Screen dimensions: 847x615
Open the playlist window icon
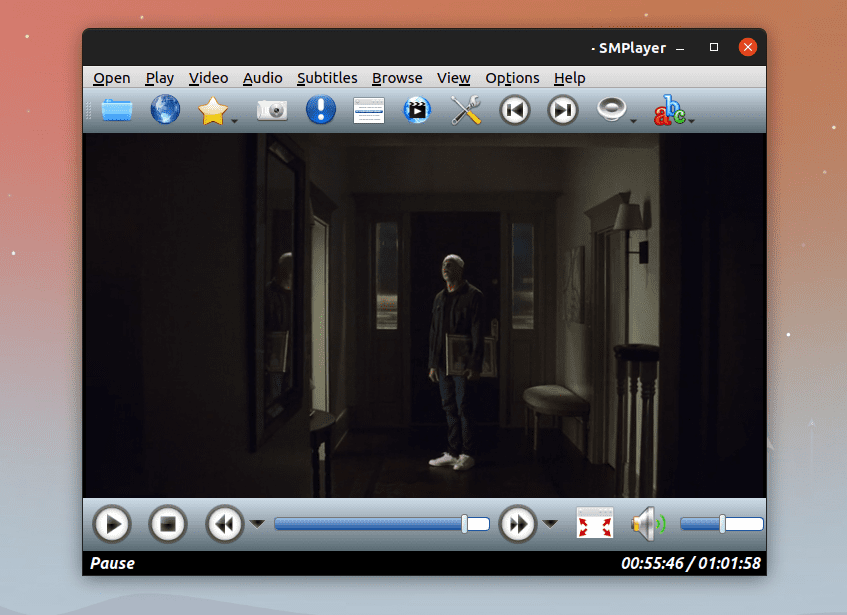point(369,110)
